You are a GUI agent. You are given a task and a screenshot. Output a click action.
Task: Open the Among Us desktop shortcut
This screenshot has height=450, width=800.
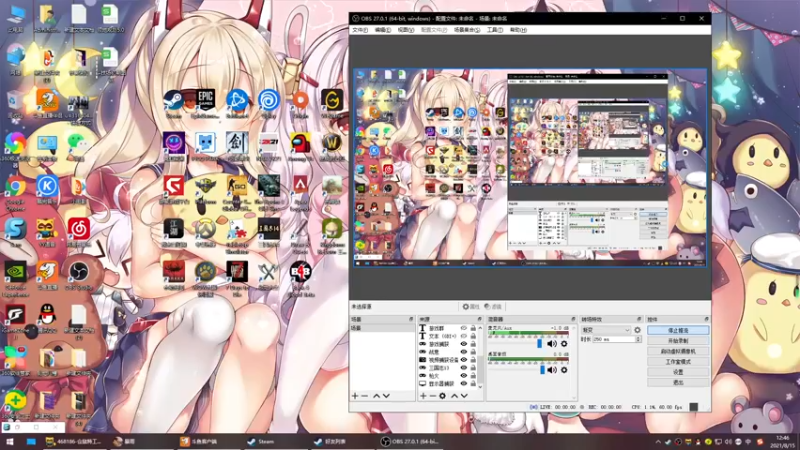click(x=300, y=143)
